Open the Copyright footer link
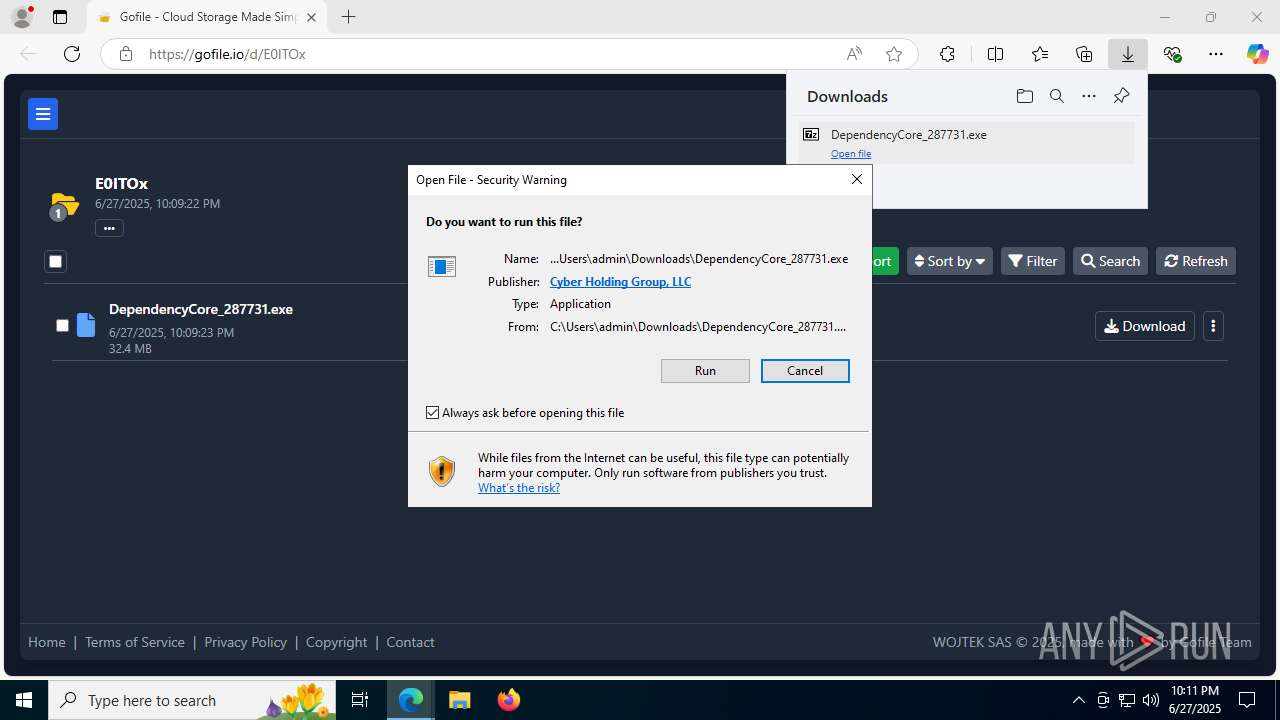 tap(336, 642)
